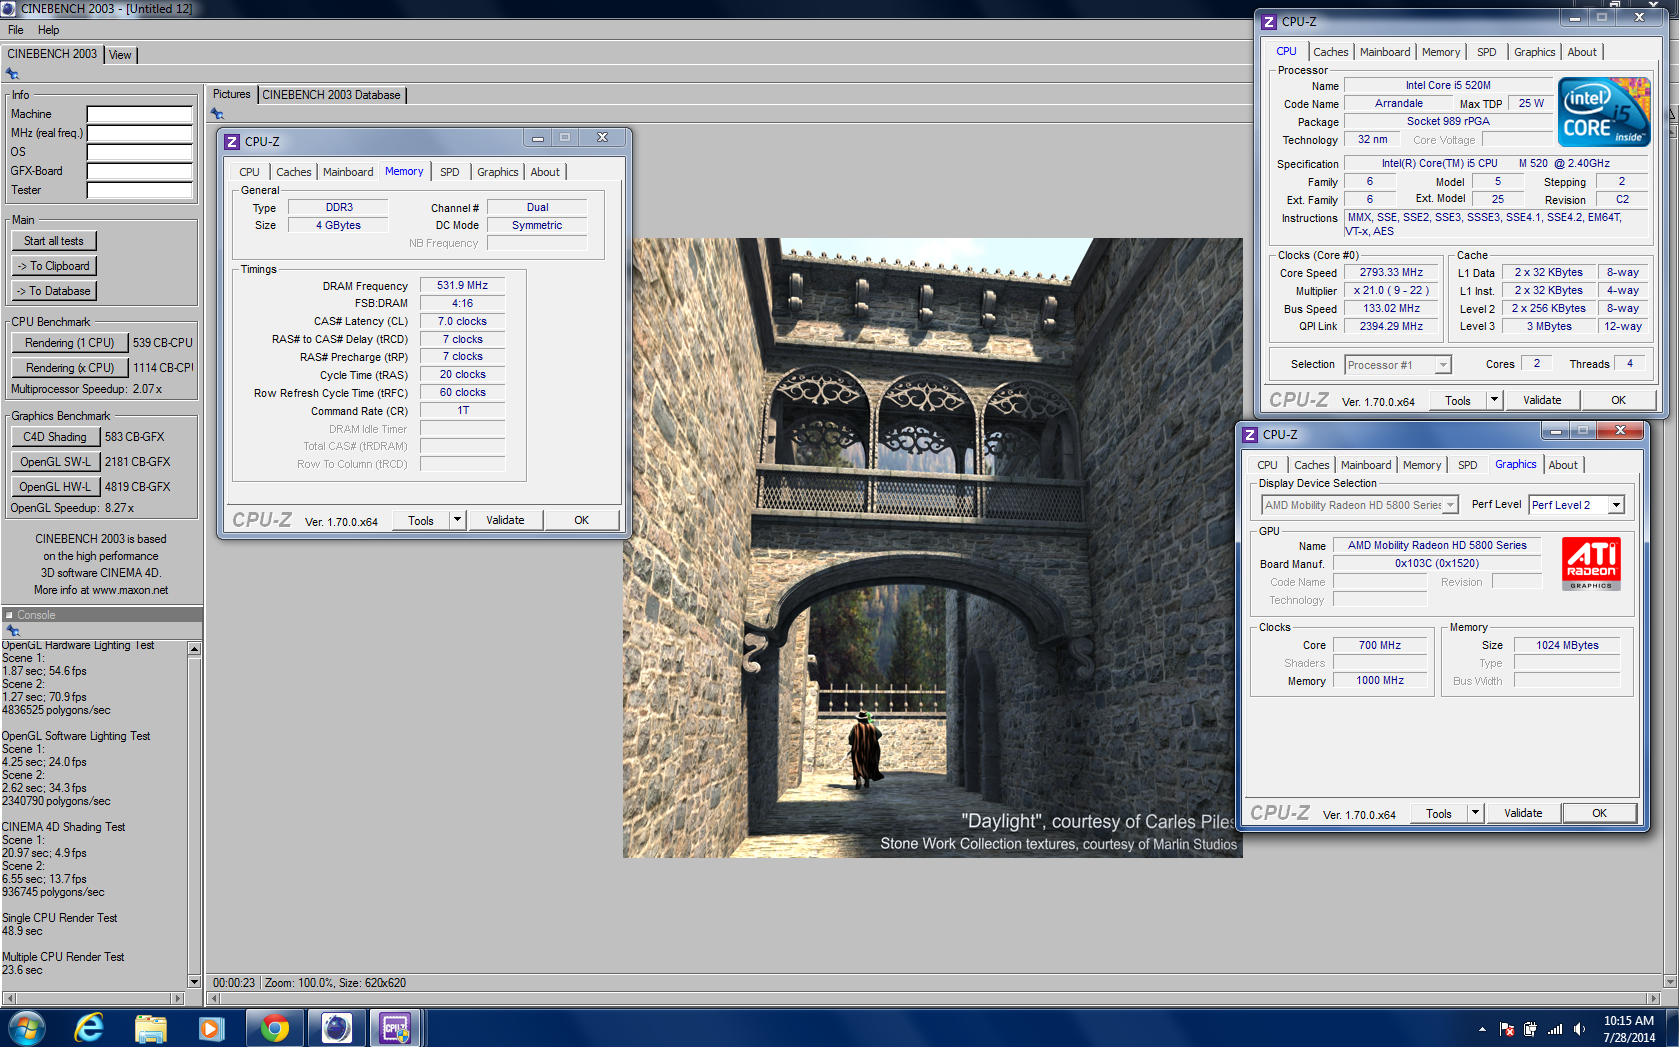This screenshot has width=1679, height=1047.
Task: Click the To Database button
Action: coord(54,291)
